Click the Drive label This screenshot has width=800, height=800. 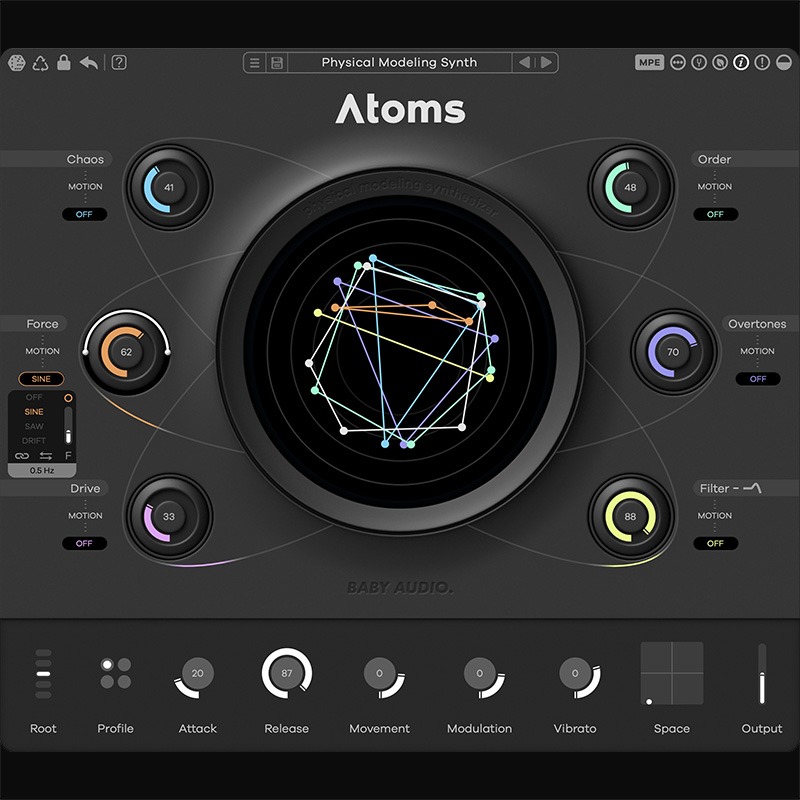click(x=85, y=488)
